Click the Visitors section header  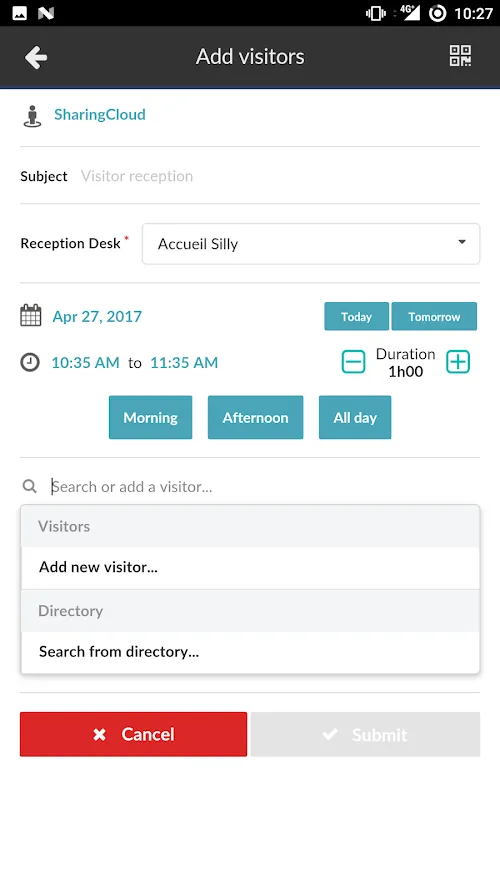(x=250, y=527)
